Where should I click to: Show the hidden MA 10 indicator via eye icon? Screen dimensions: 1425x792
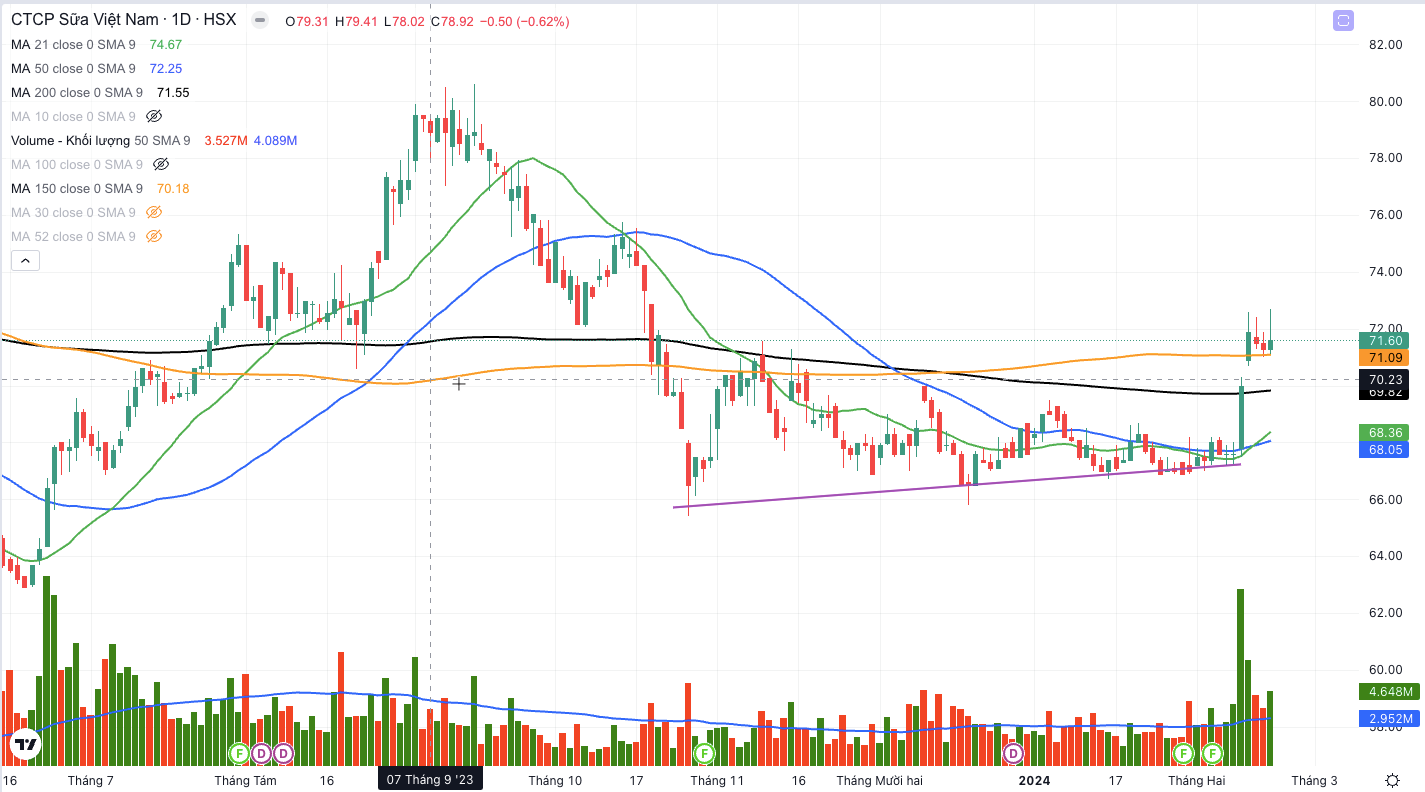(x=154, y=116)
